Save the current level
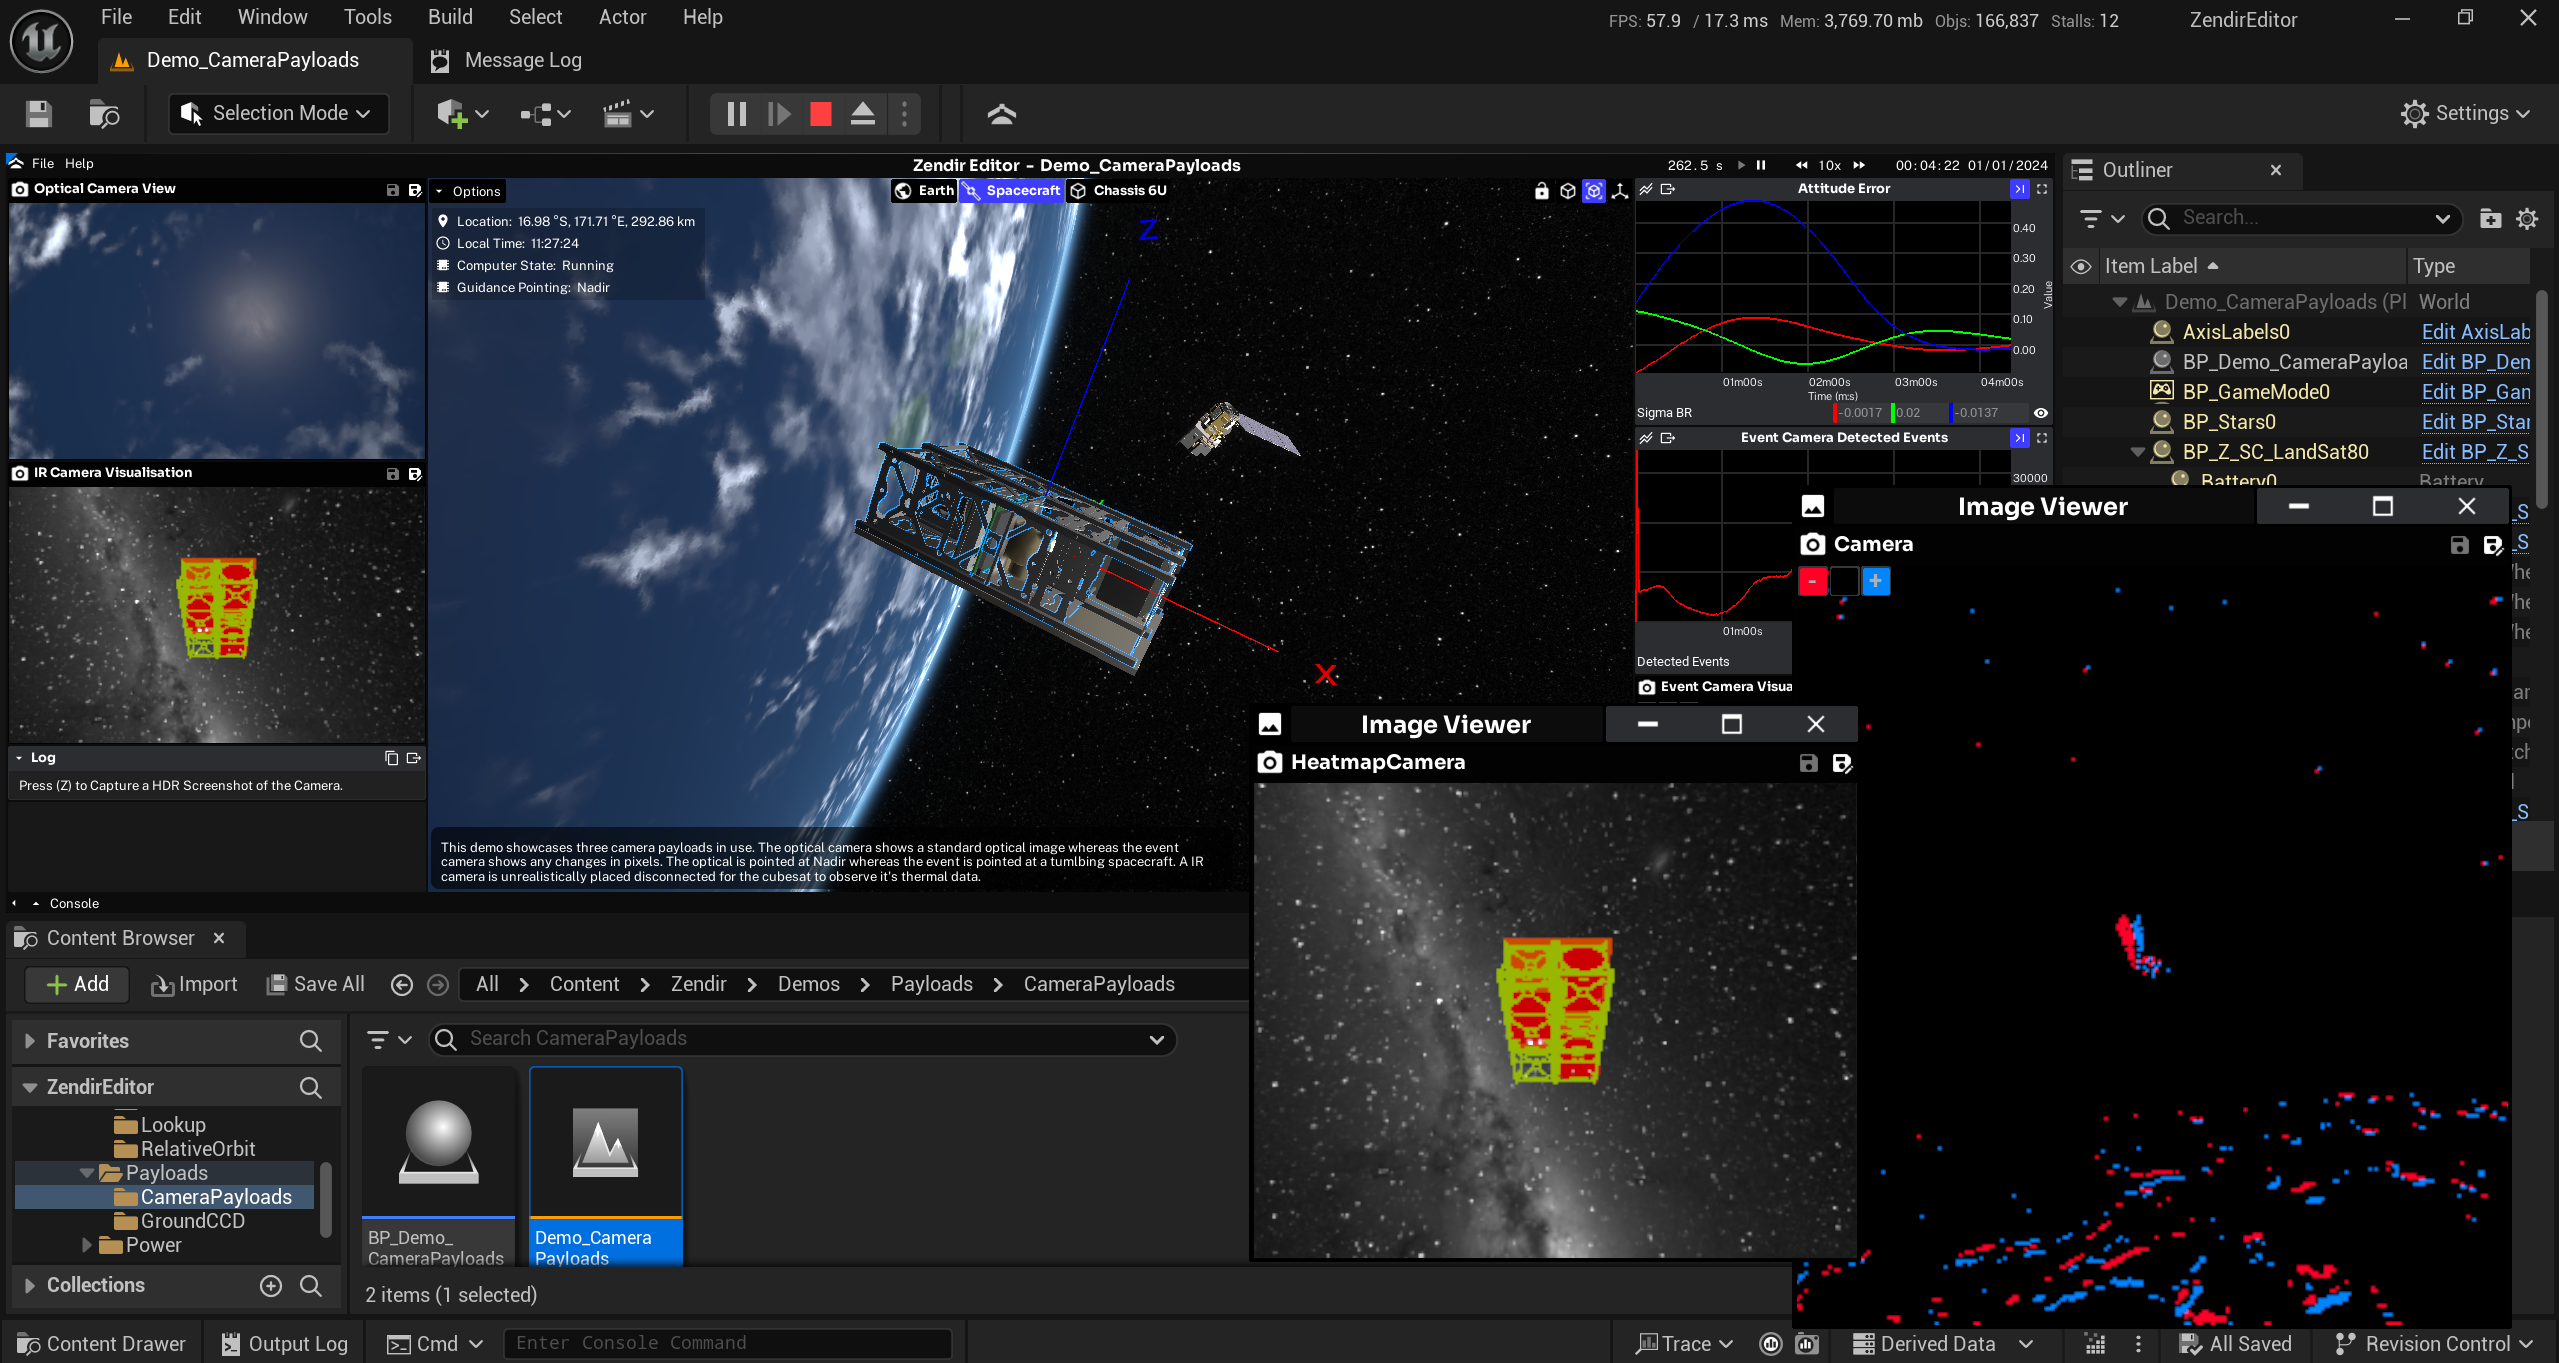The height and width of the screenshot is (1363, 2559). [38, 113]
